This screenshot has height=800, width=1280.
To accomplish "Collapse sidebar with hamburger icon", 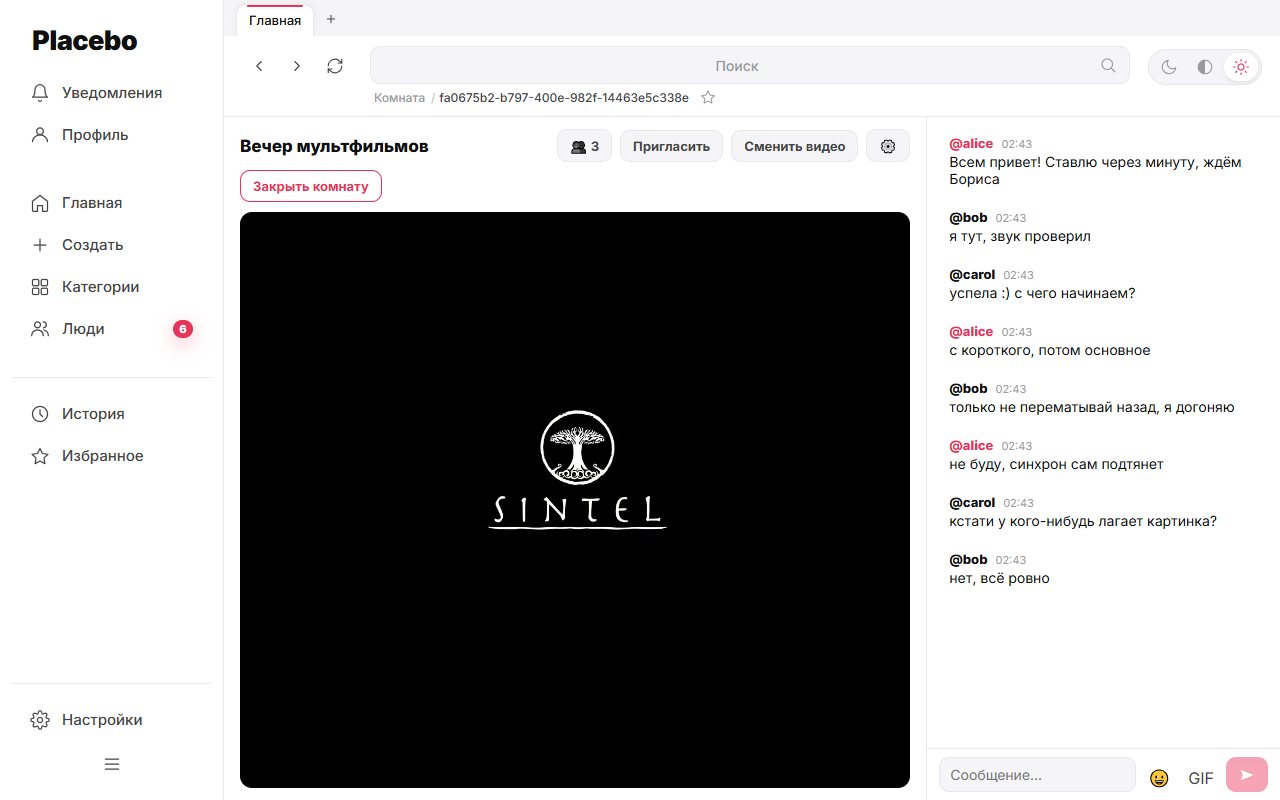I will [x=112, y=764].
